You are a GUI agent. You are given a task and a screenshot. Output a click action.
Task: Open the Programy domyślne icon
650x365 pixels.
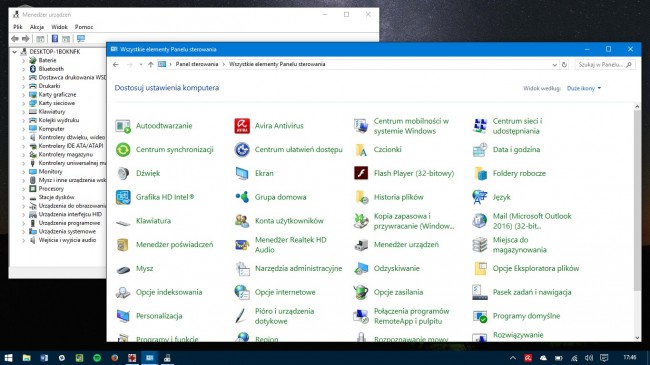[480, 316]
